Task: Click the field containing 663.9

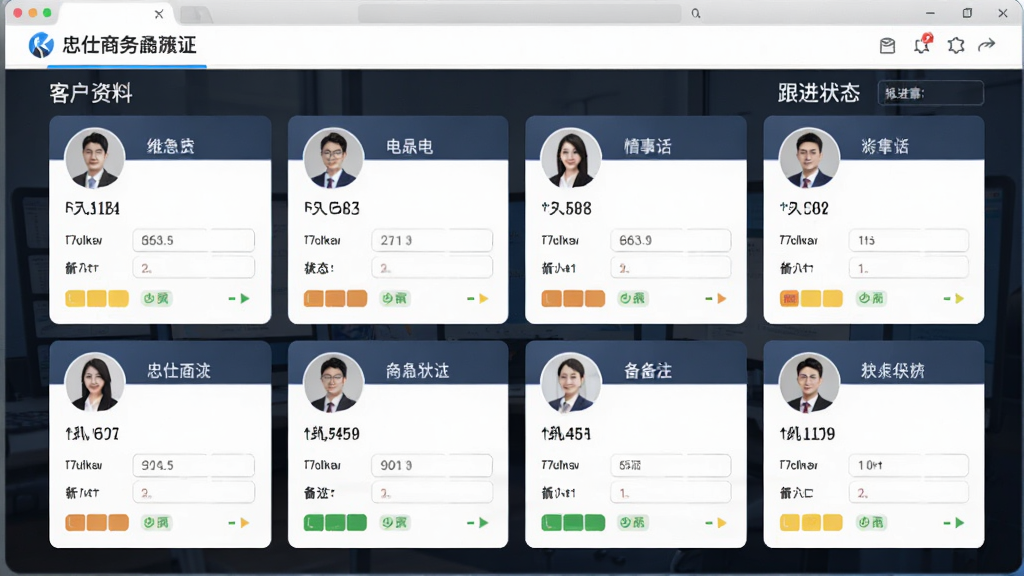Action: (671, 240)
